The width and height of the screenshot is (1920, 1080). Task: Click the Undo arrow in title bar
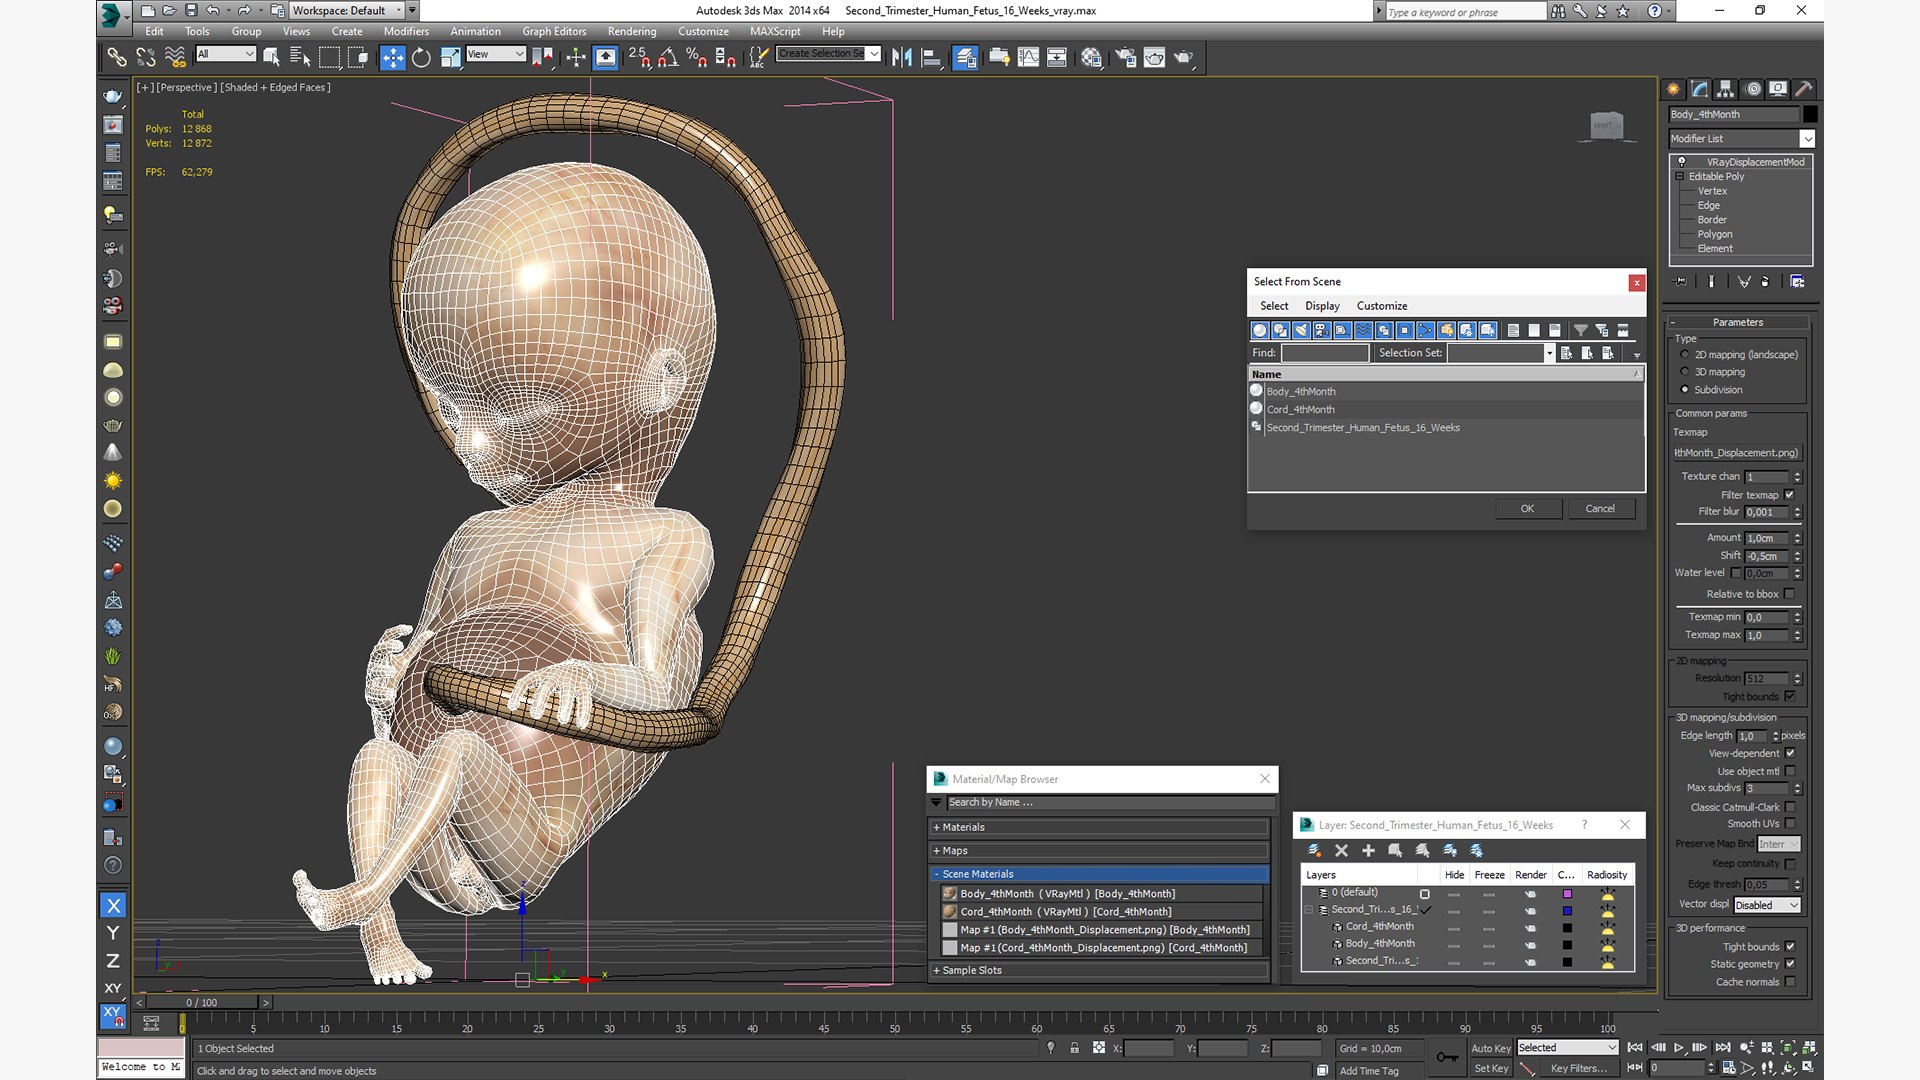pyautogui.click(x=213, y=10)
